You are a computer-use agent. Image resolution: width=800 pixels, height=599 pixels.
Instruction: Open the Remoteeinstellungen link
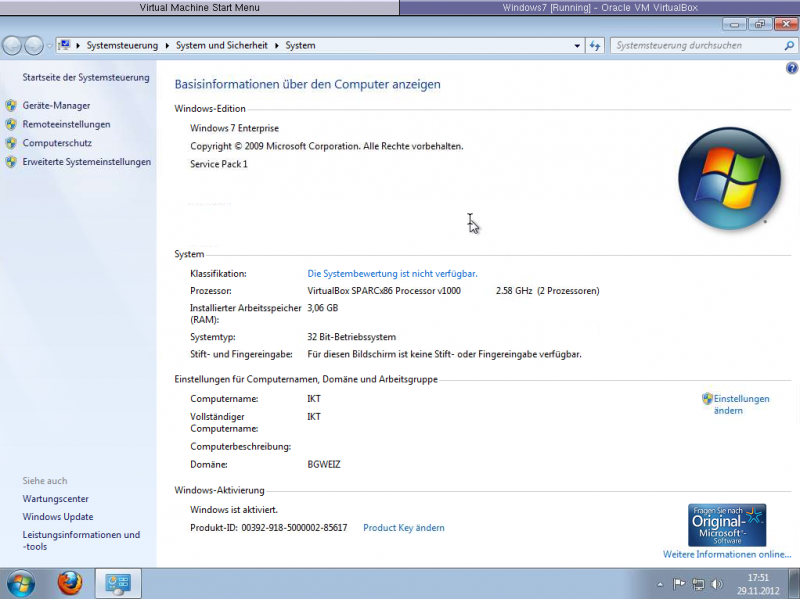66,124
